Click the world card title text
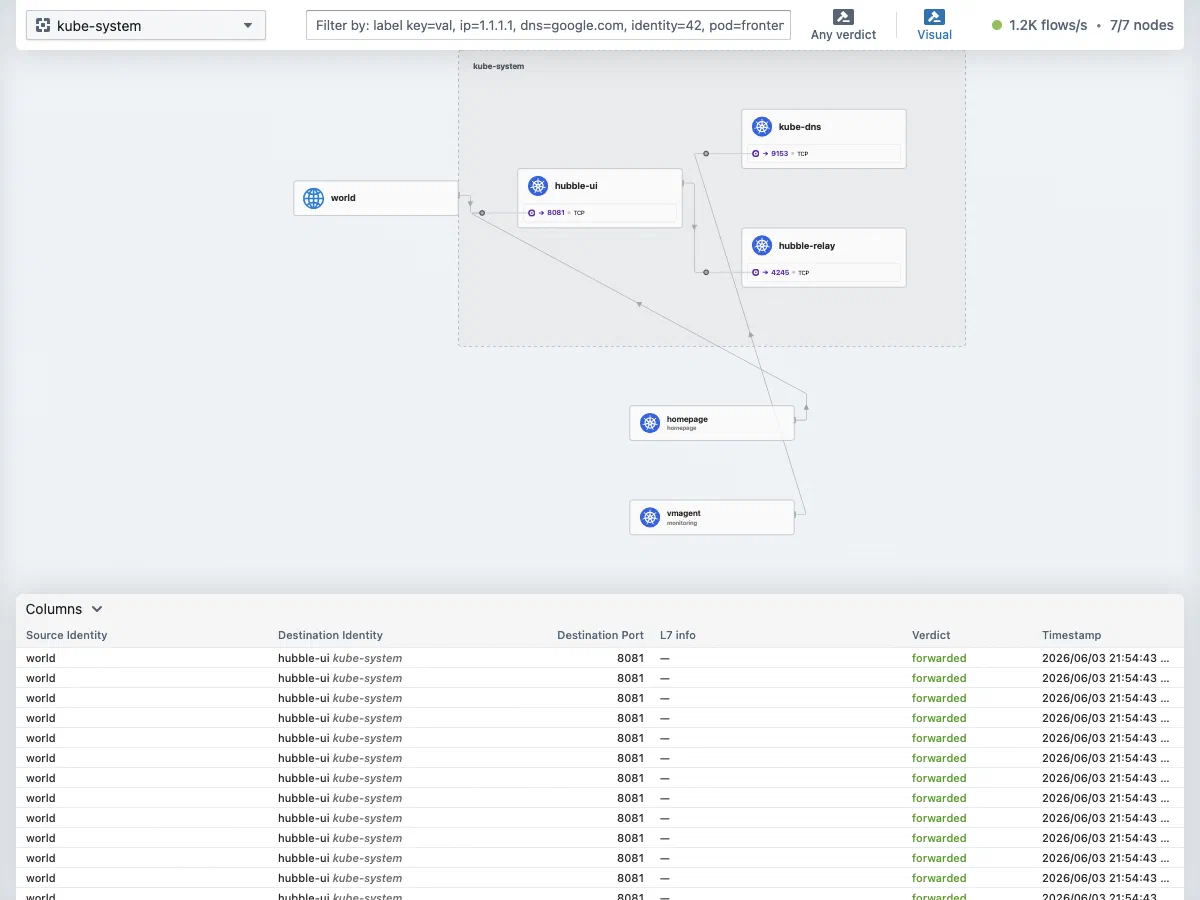The width and height of the screenshot is (1200, 900). click(343, 198)
